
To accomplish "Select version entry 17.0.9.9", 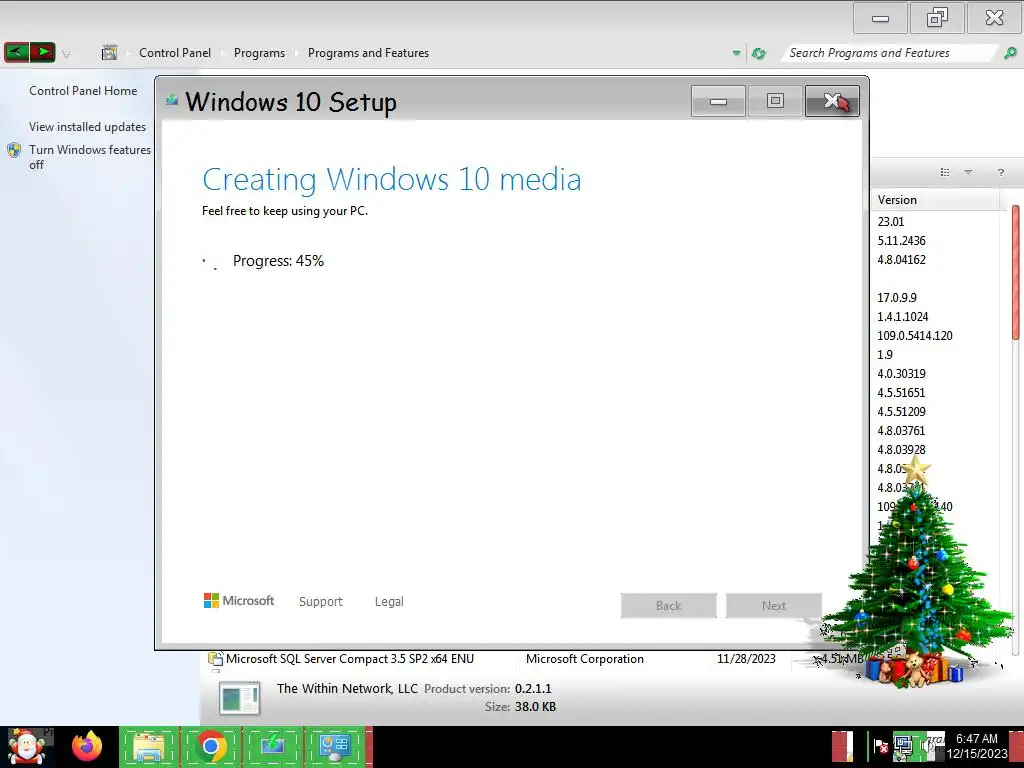I will pyautogui.click(x=897, y=297).
